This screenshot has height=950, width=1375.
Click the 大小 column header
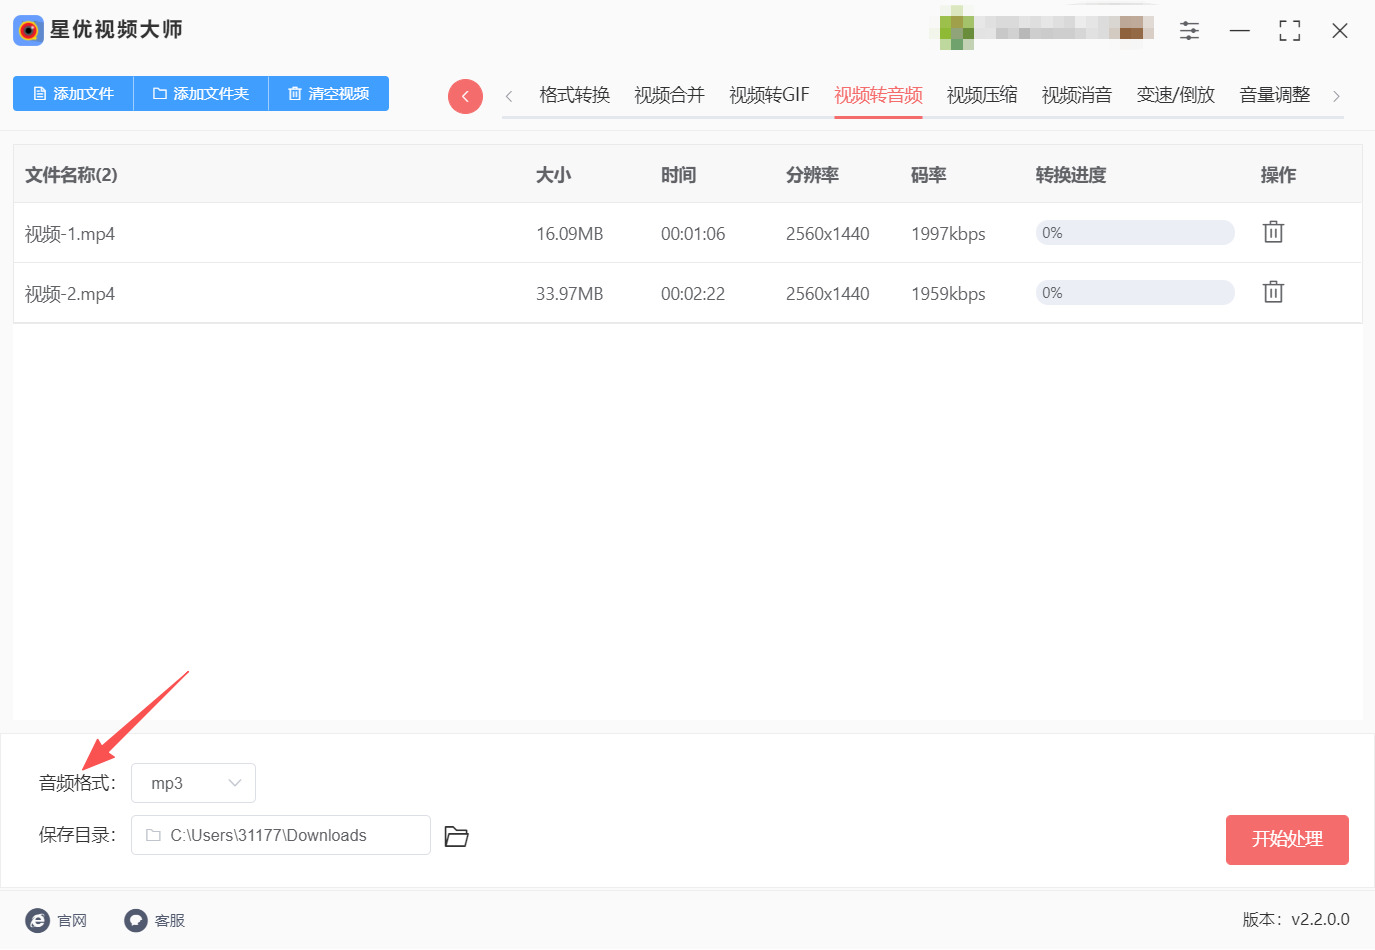[x=553, y=175]
